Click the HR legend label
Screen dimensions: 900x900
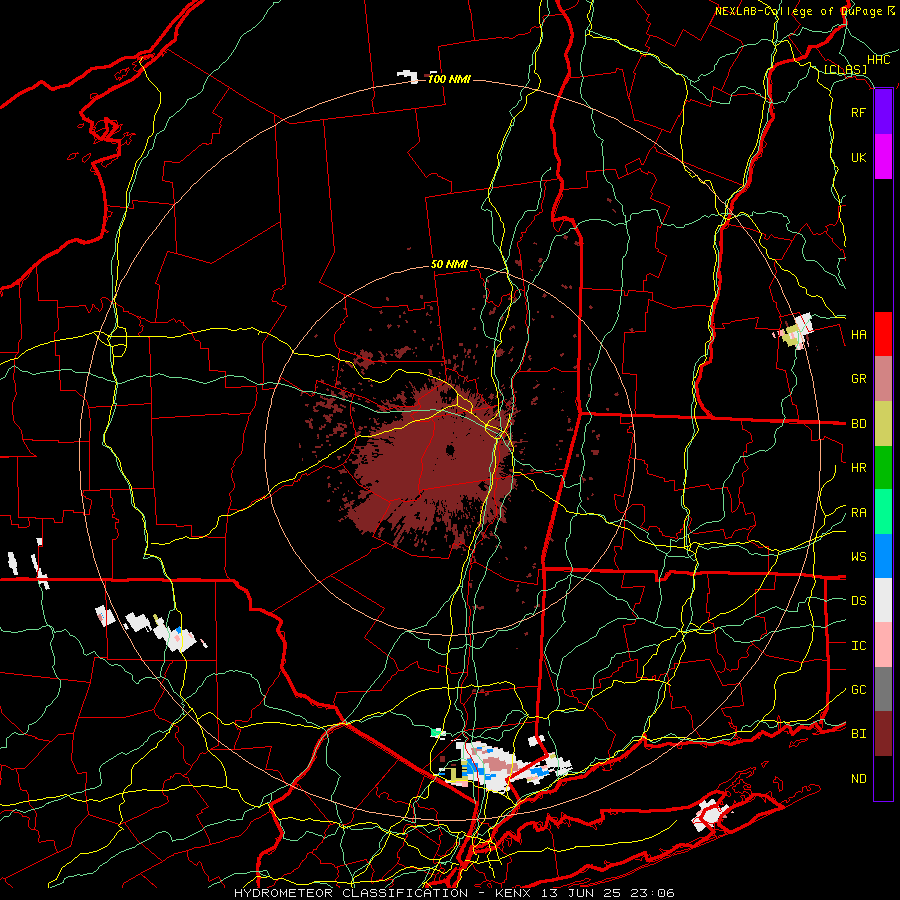tap(858, 468)
